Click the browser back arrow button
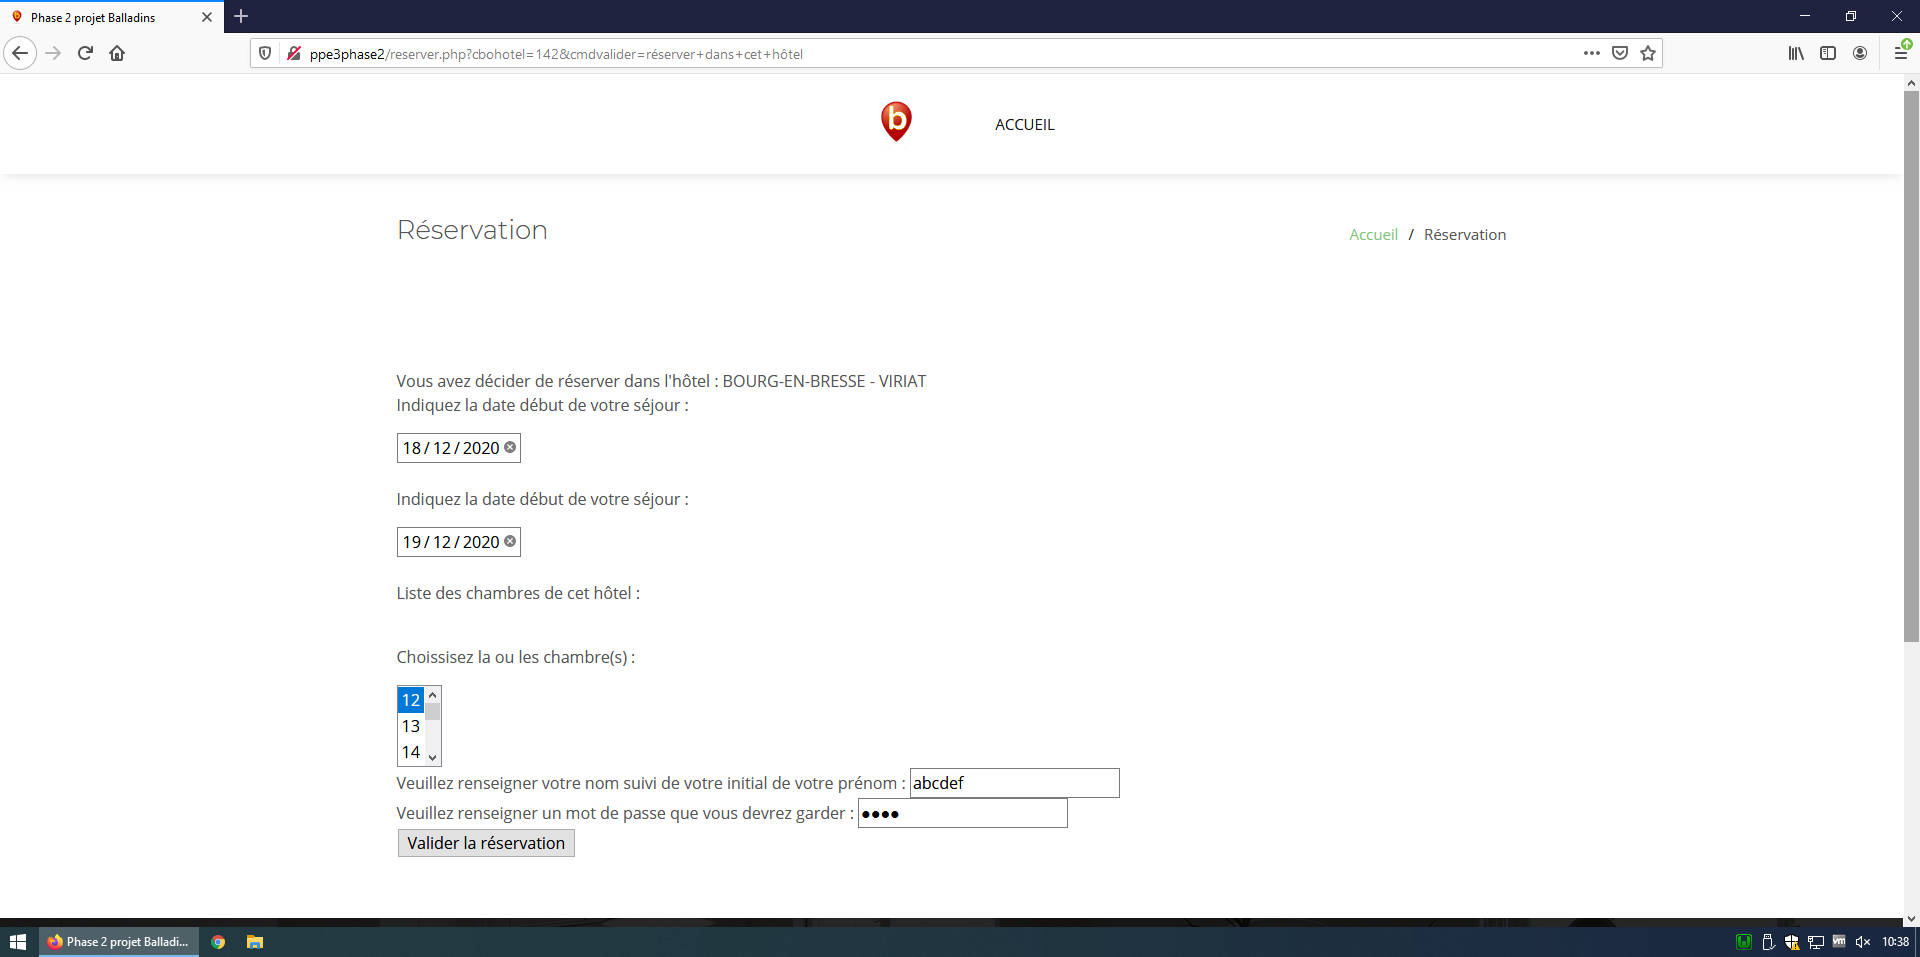This screenshot has height=957, width=1920. click(x=20, y=53)
